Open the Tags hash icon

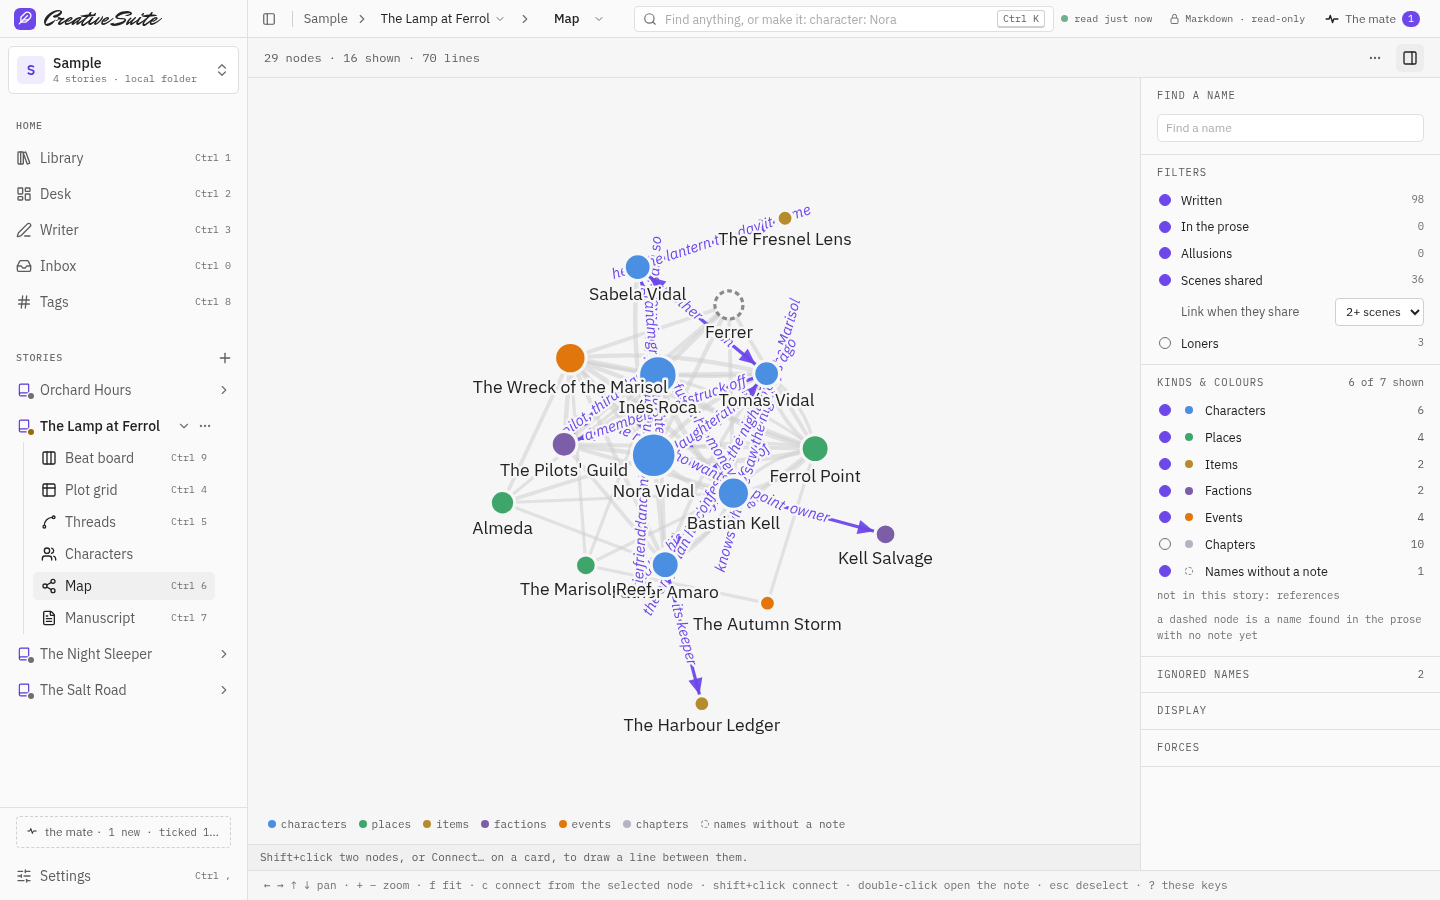(24, 302)
